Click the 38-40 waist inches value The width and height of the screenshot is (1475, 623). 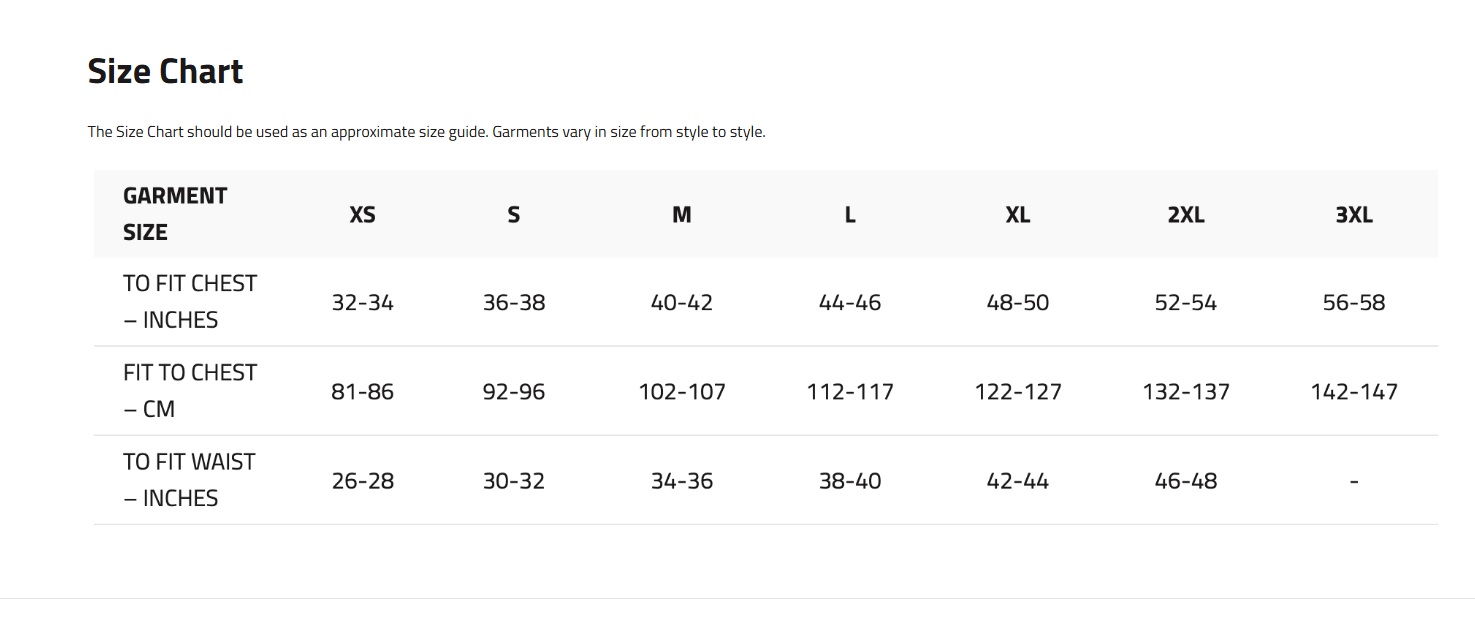(x=850, y=481)
